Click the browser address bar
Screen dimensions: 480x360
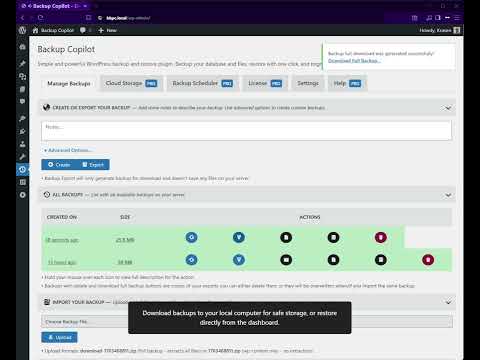click(x=233, y=18)
